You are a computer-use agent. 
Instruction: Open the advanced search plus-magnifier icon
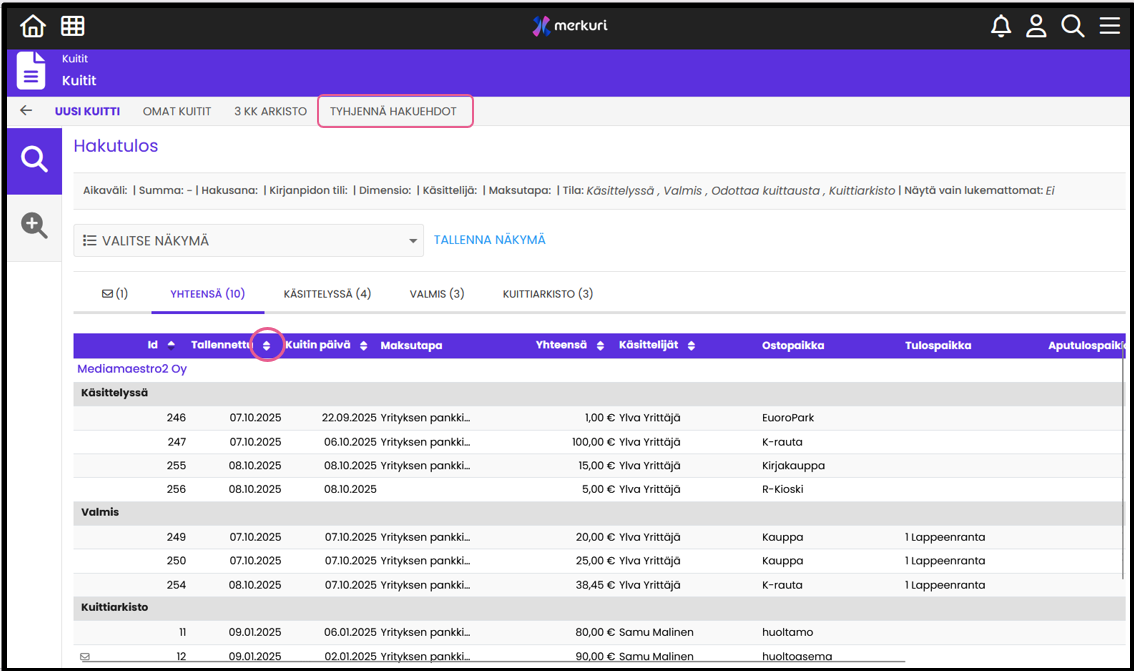(35, 226)
